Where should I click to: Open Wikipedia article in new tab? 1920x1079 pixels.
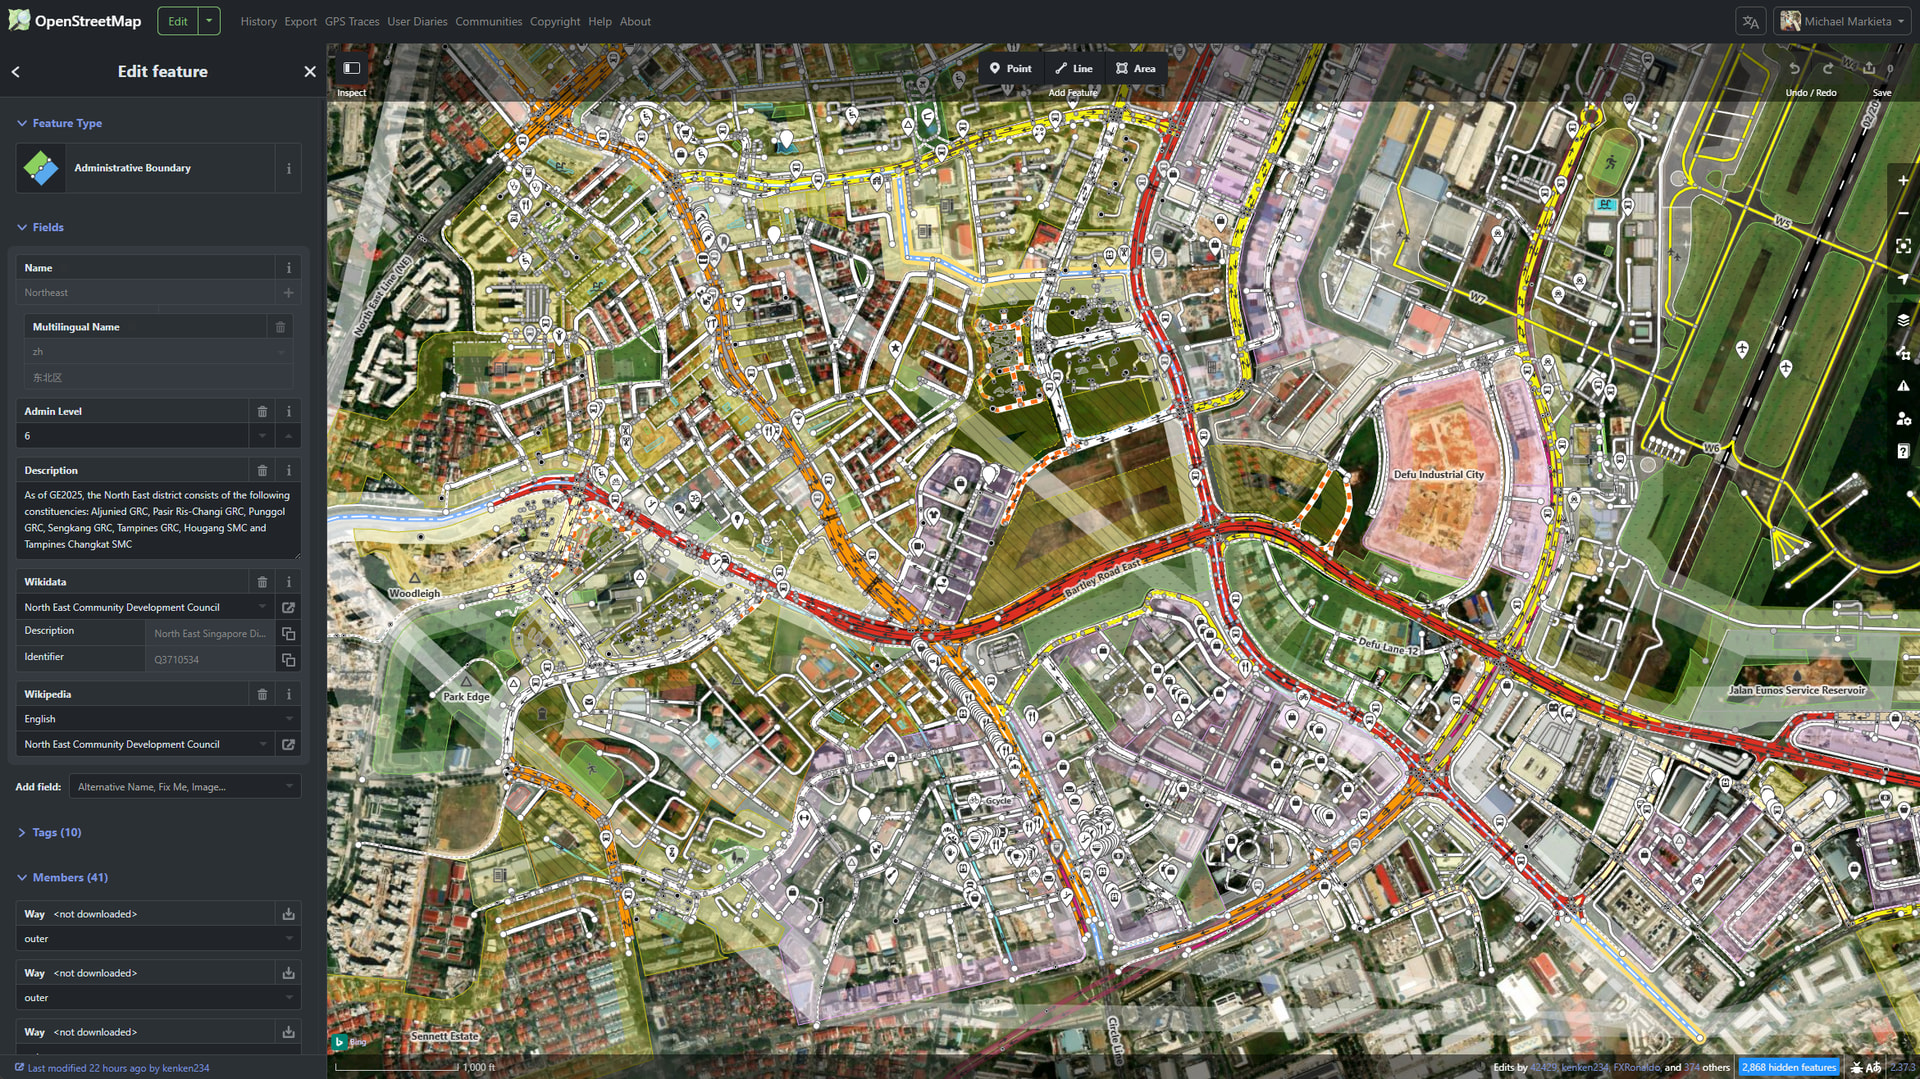point(288,745)
